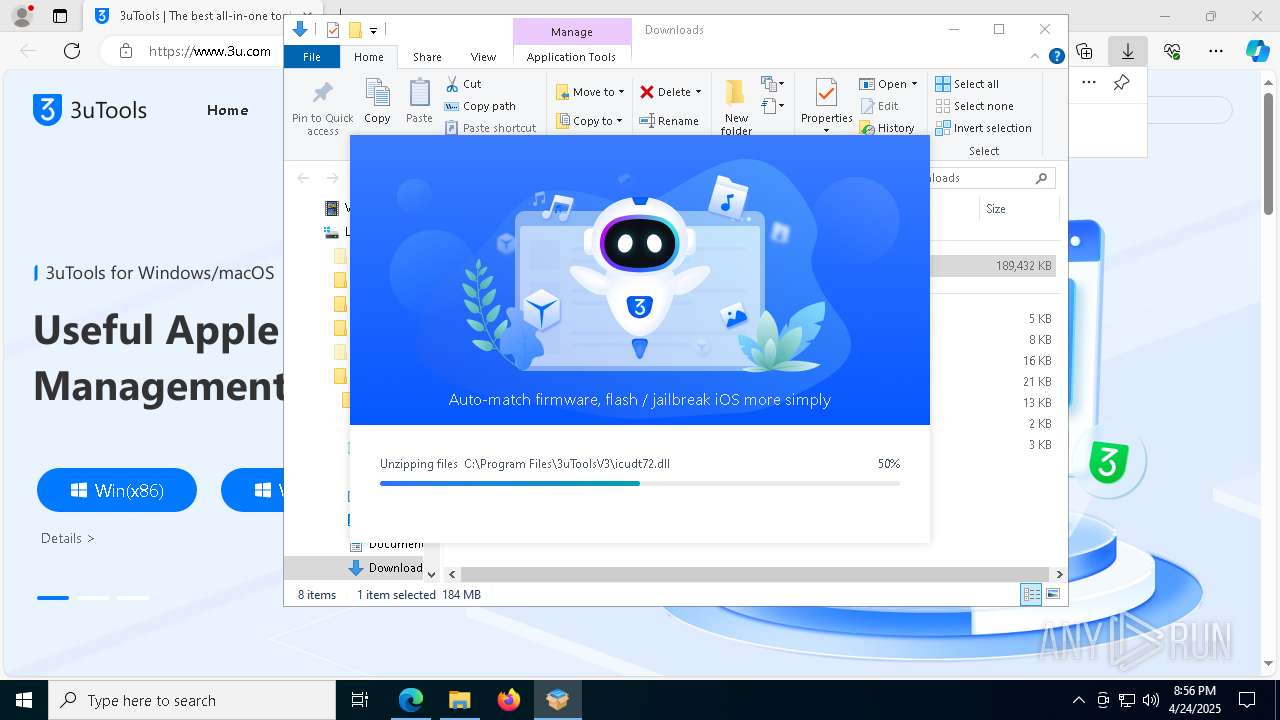Switch to the Share ribbon tab

coord(427,57)
